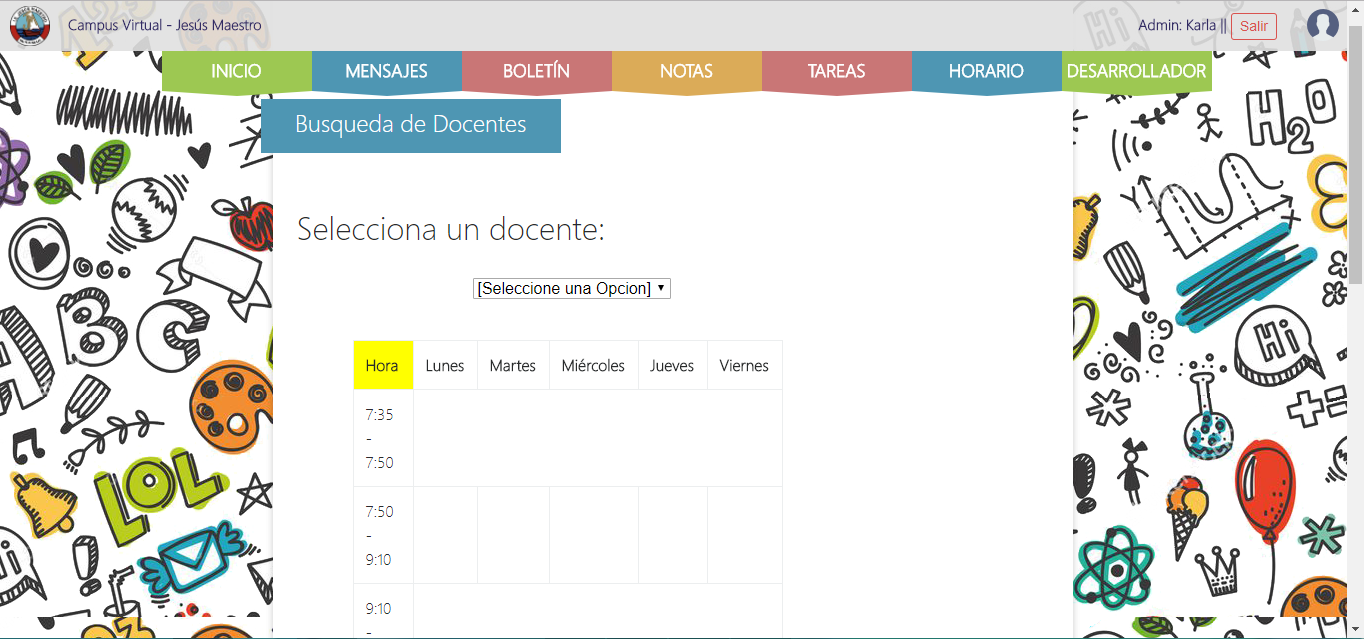Expand the Seleccione una Opcion dropdown

point(572,288)
